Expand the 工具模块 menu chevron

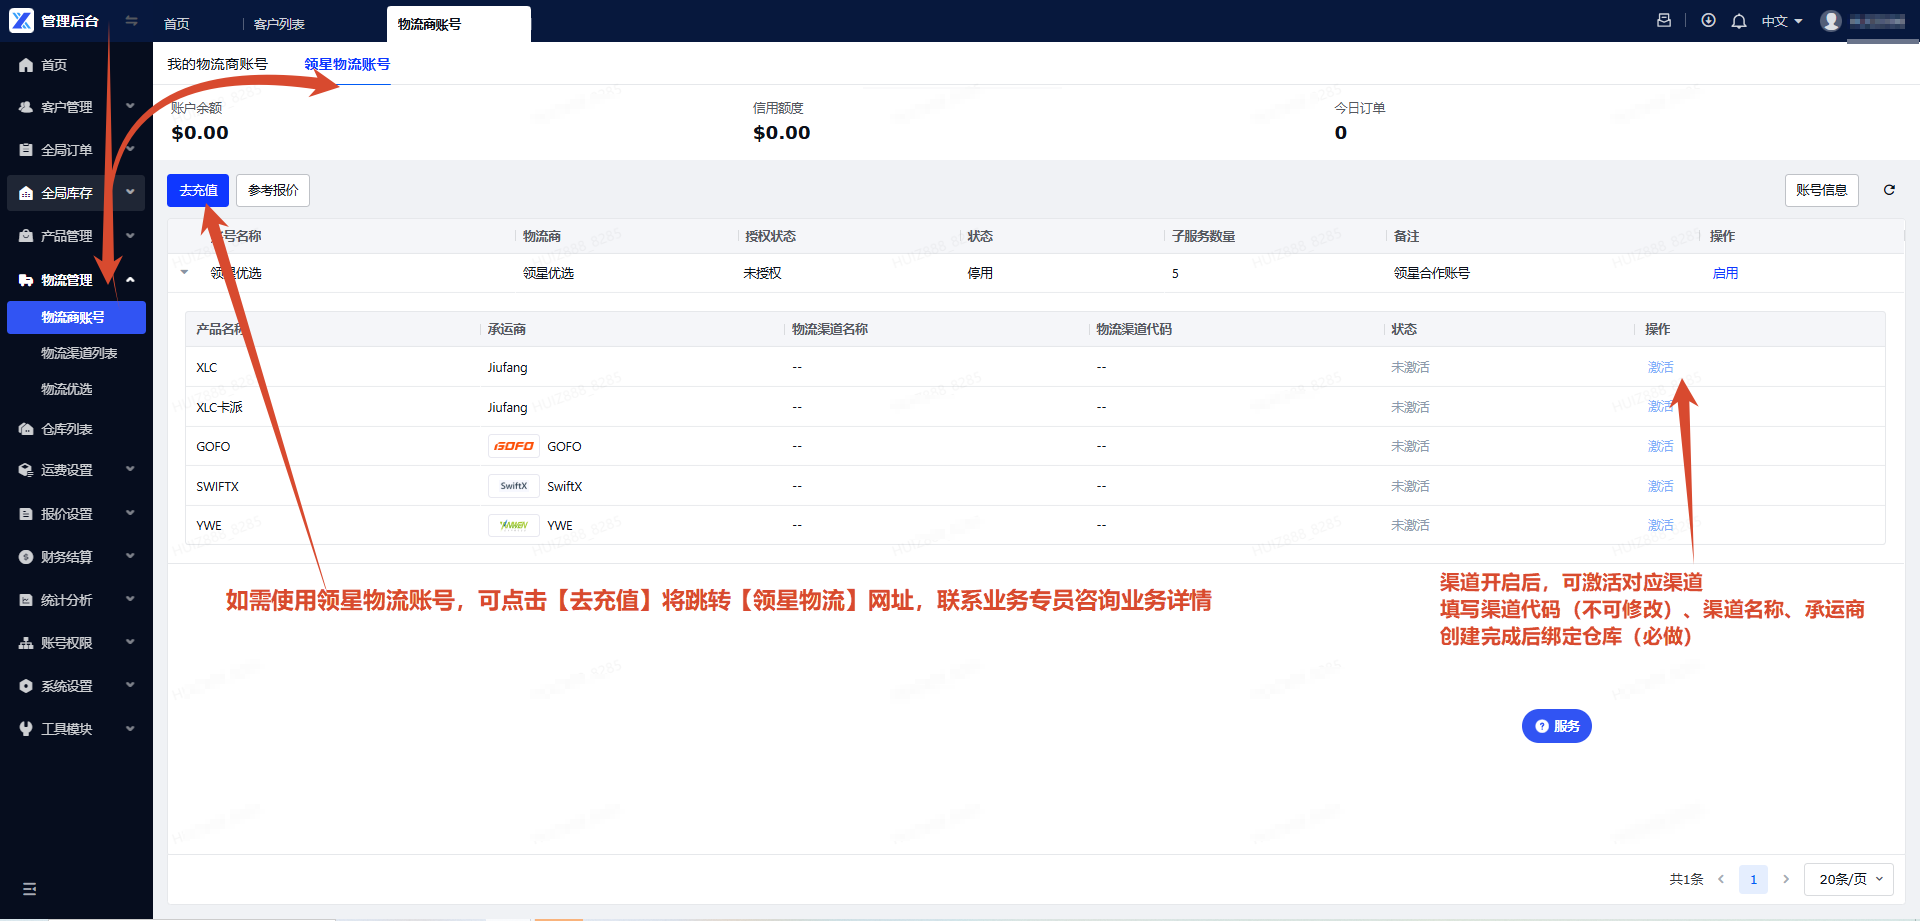point(130,728)
